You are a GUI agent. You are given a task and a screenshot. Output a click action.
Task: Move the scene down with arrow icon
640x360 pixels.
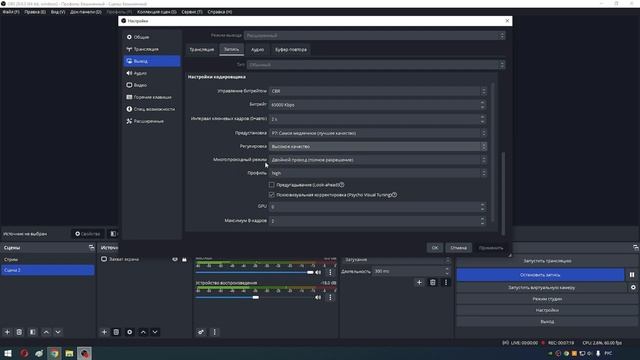(58, 332)
